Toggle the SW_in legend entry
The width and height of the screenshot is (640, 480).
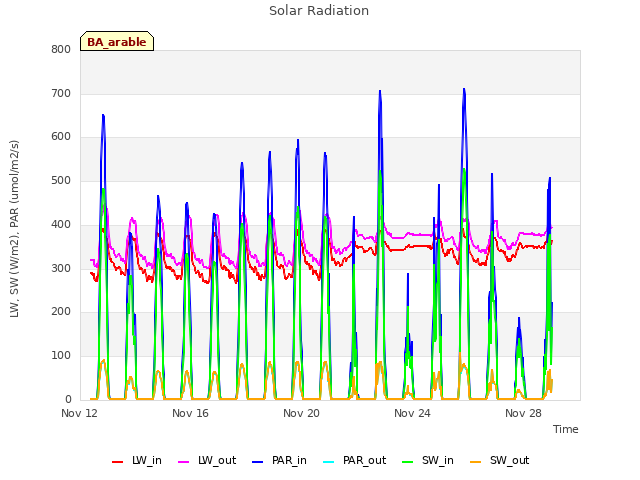[428, 460]
